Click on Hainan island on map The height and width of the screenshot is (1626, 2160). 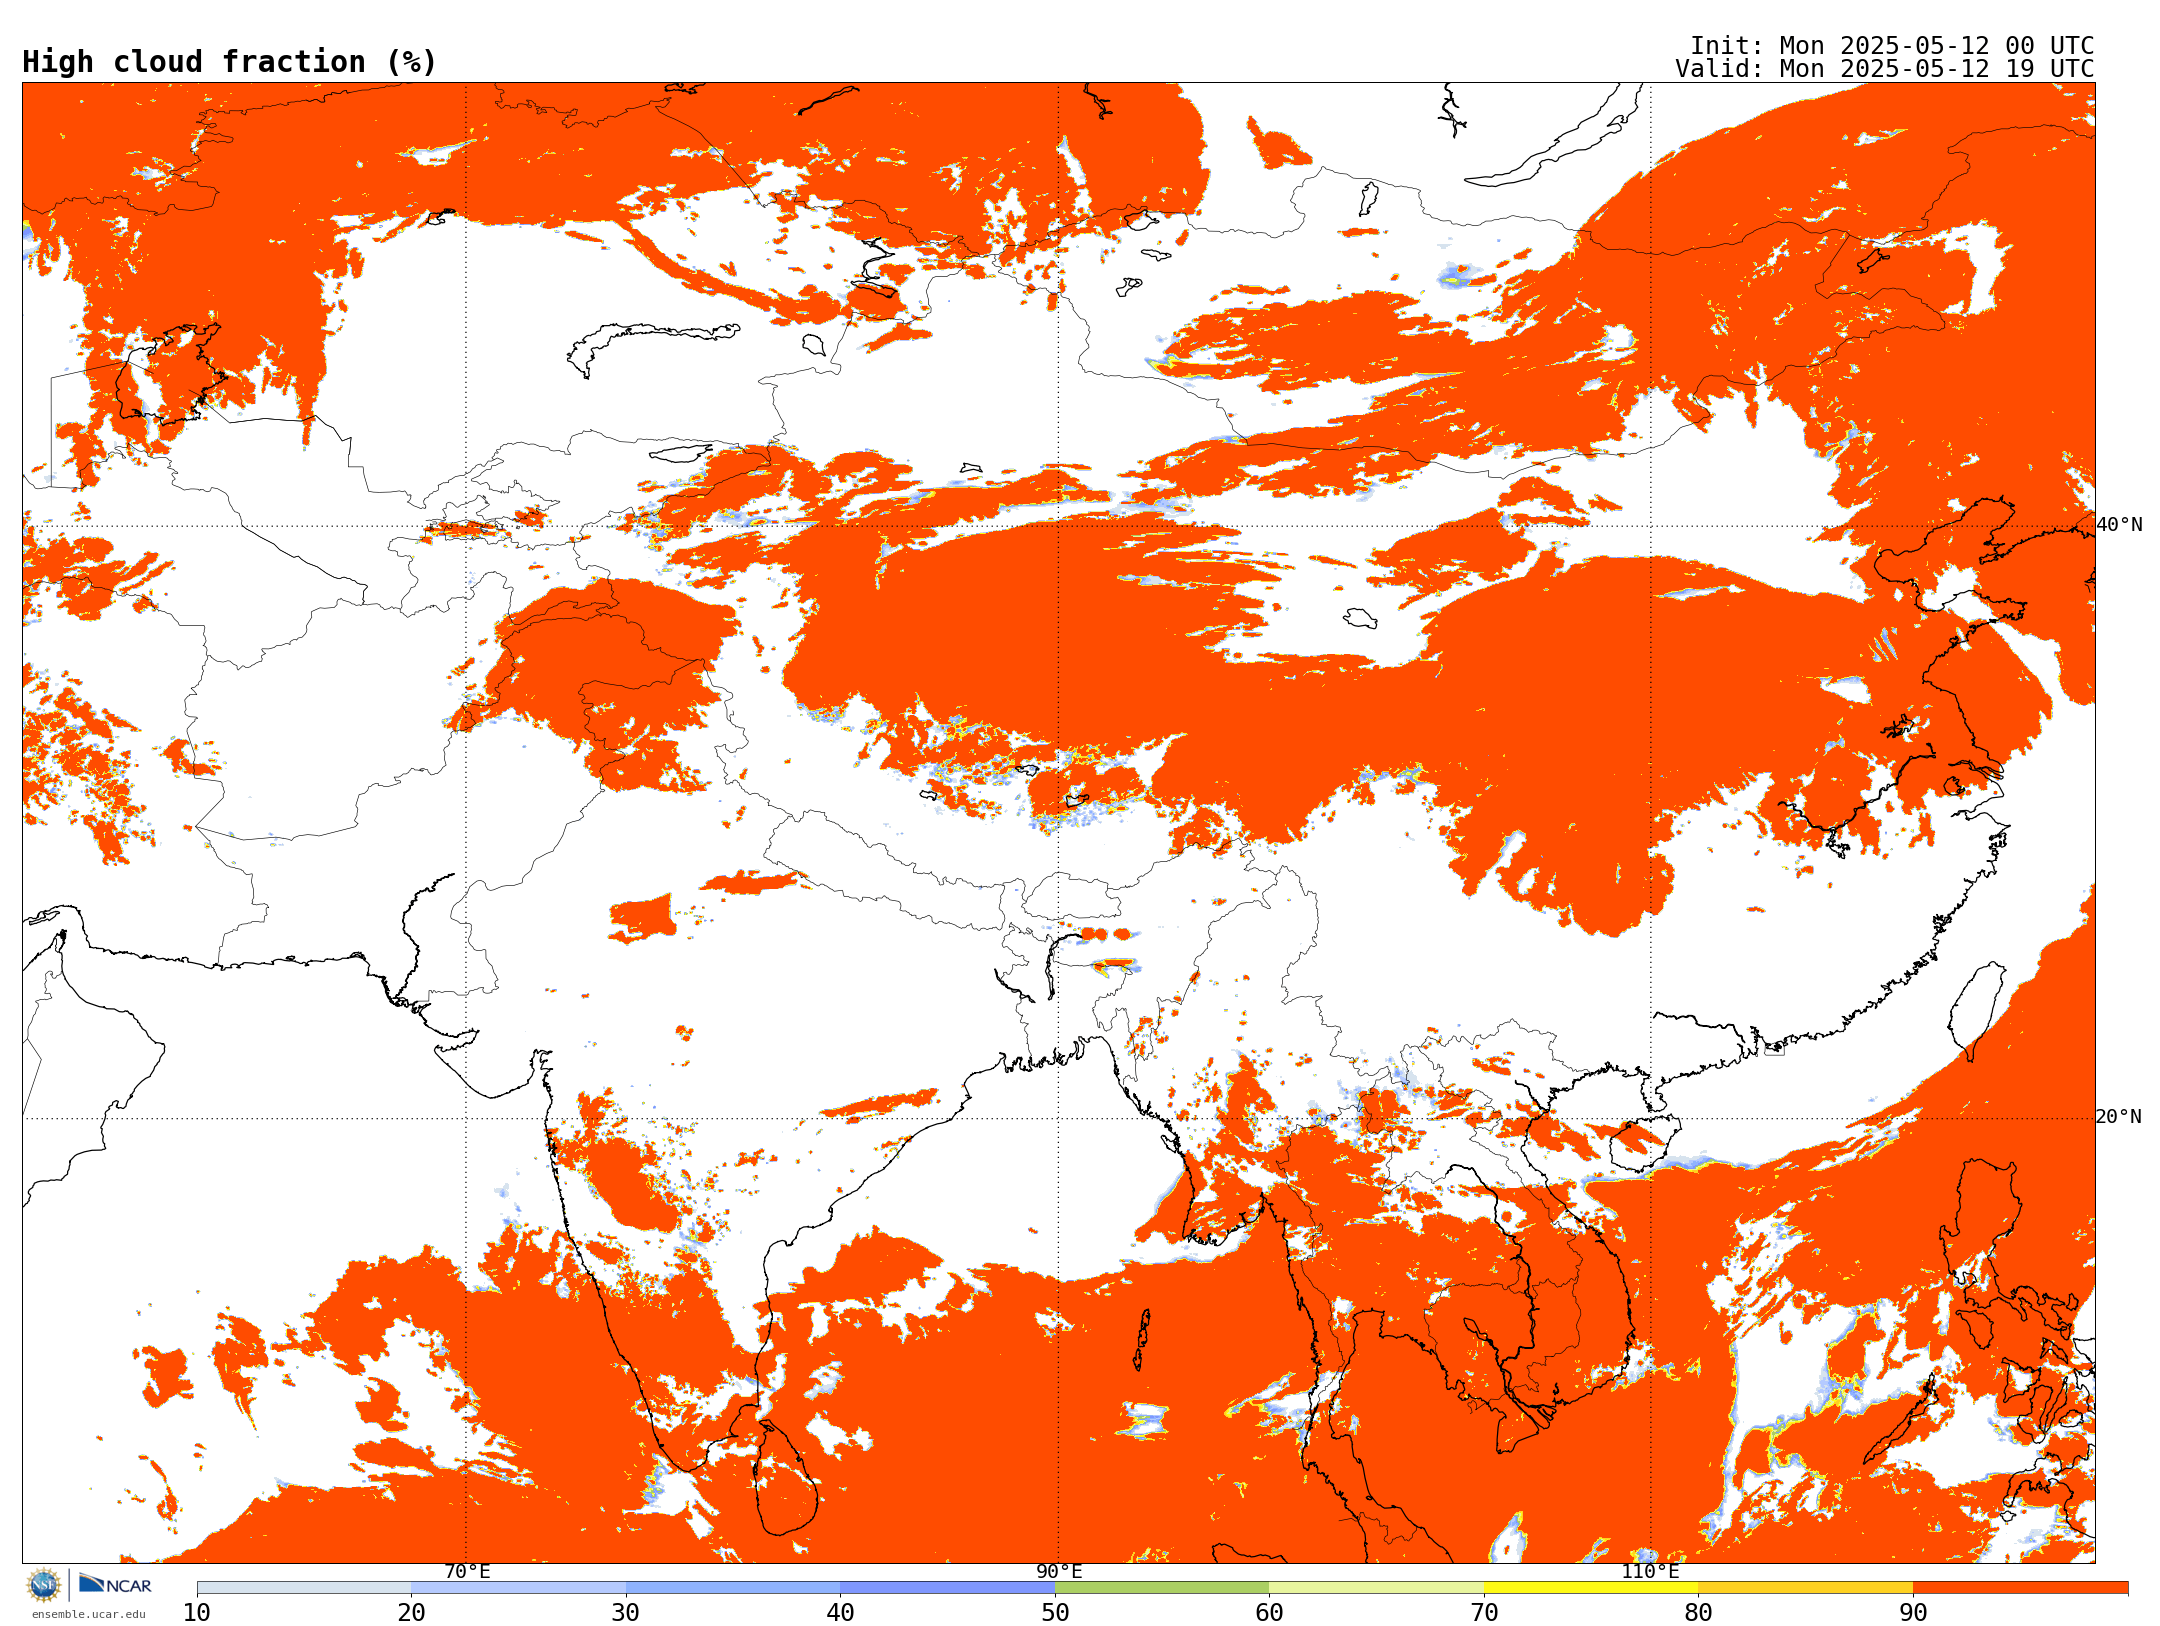point(1646,1142)
